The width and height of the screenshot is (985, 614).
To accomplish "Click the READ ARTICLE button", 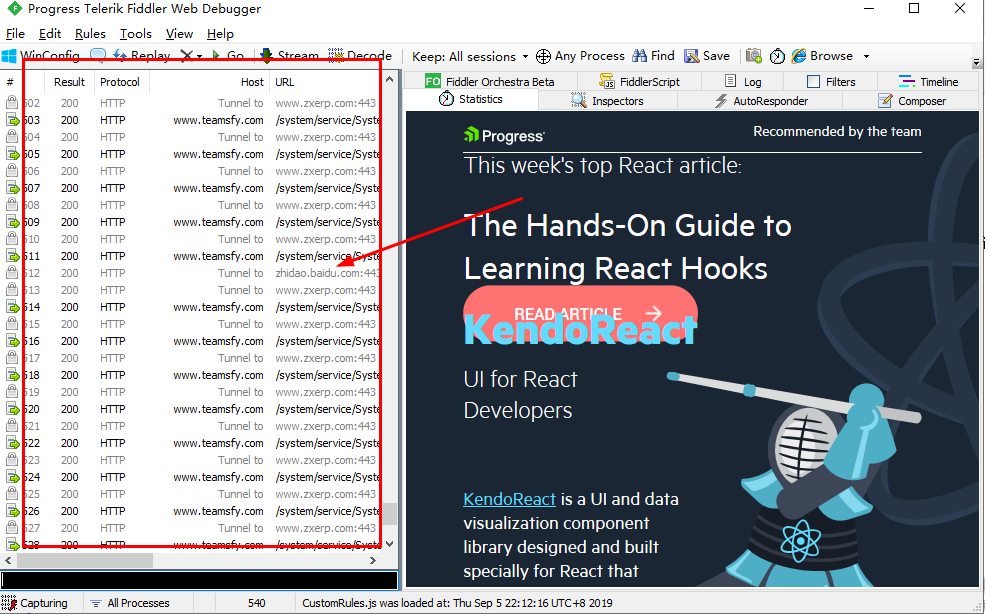I will pos(580,313).
